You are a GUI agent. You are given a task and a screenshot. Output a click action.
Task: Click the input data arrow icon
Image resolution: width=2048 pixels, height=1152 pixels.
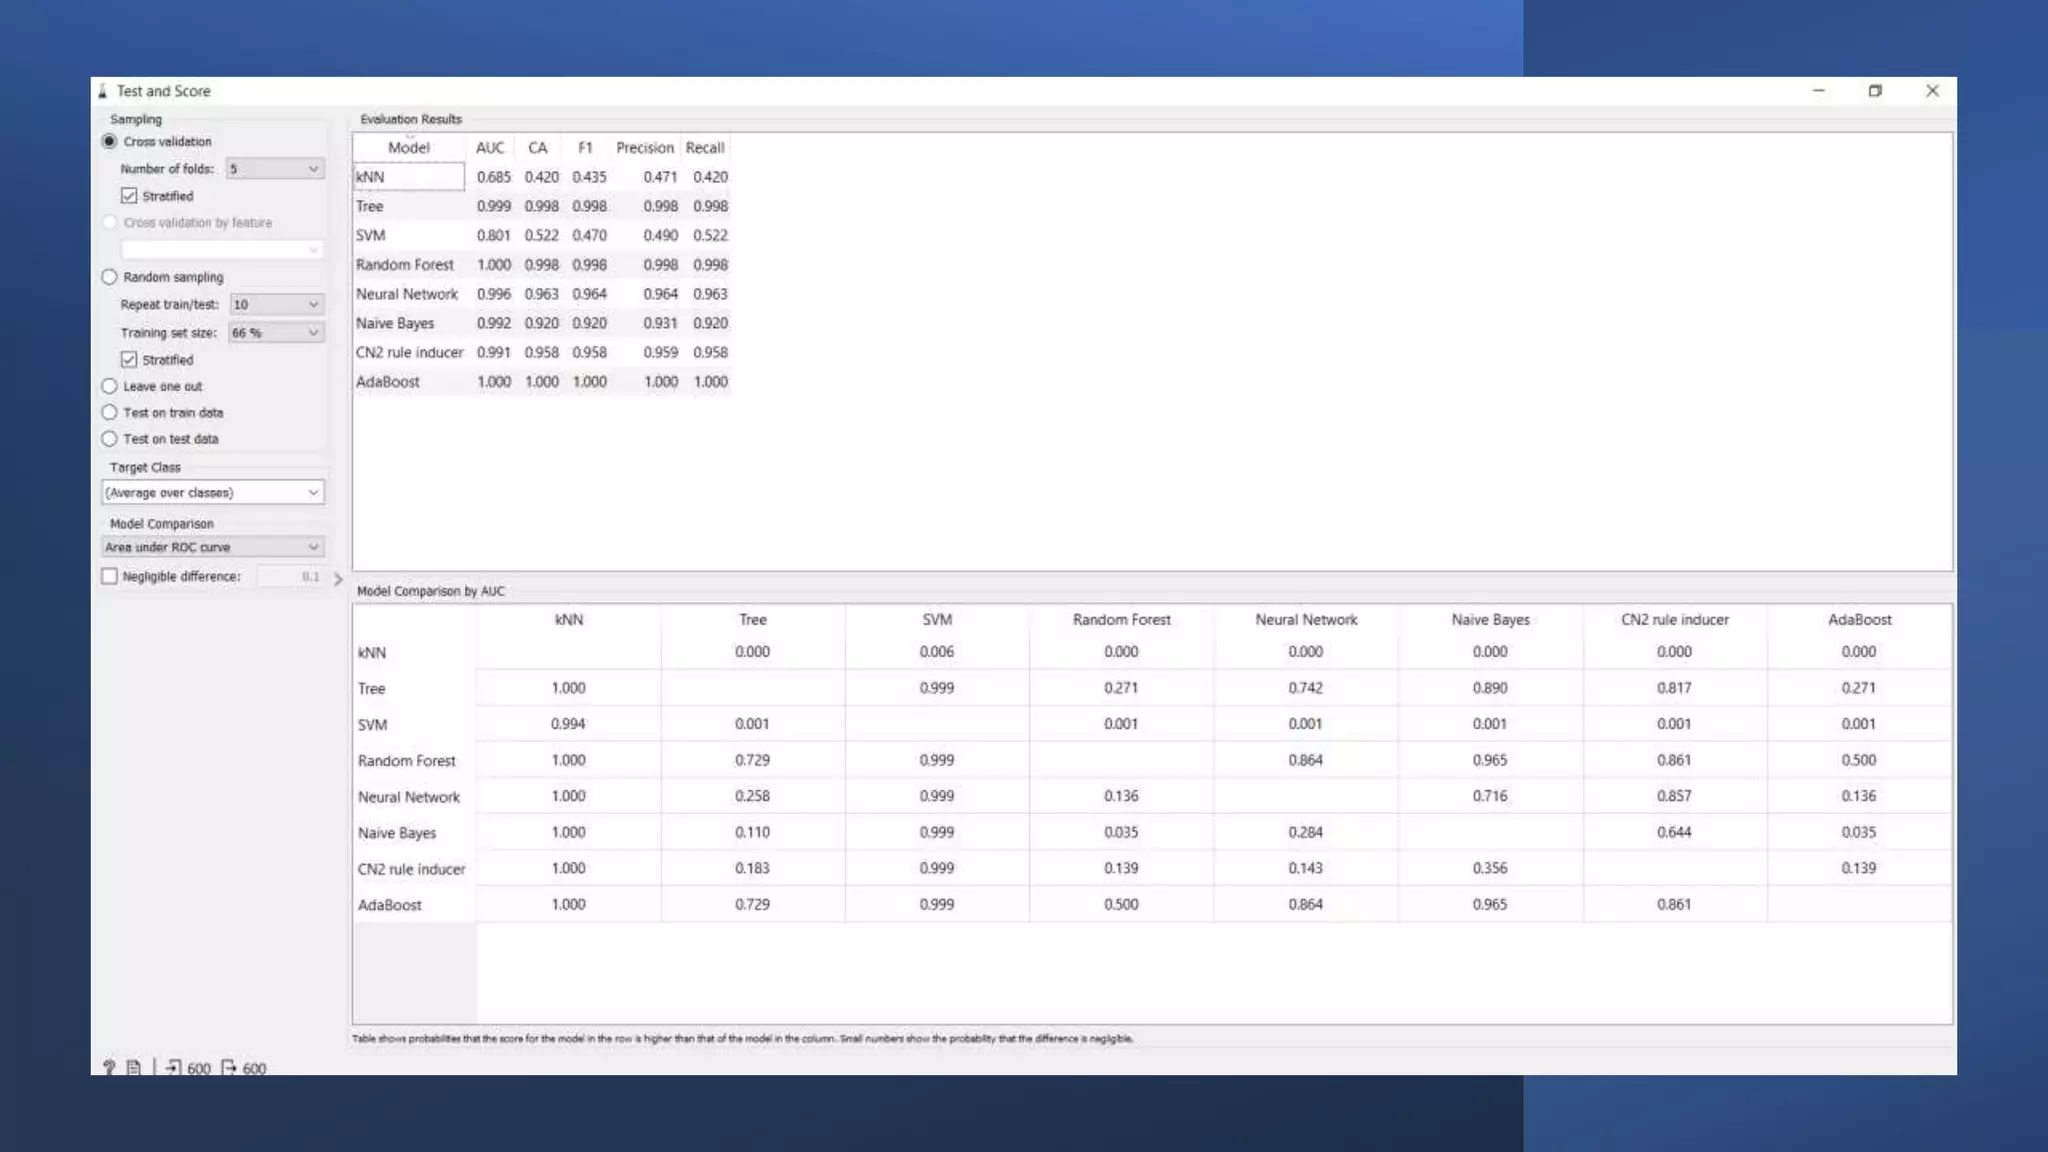(173, 1068)
